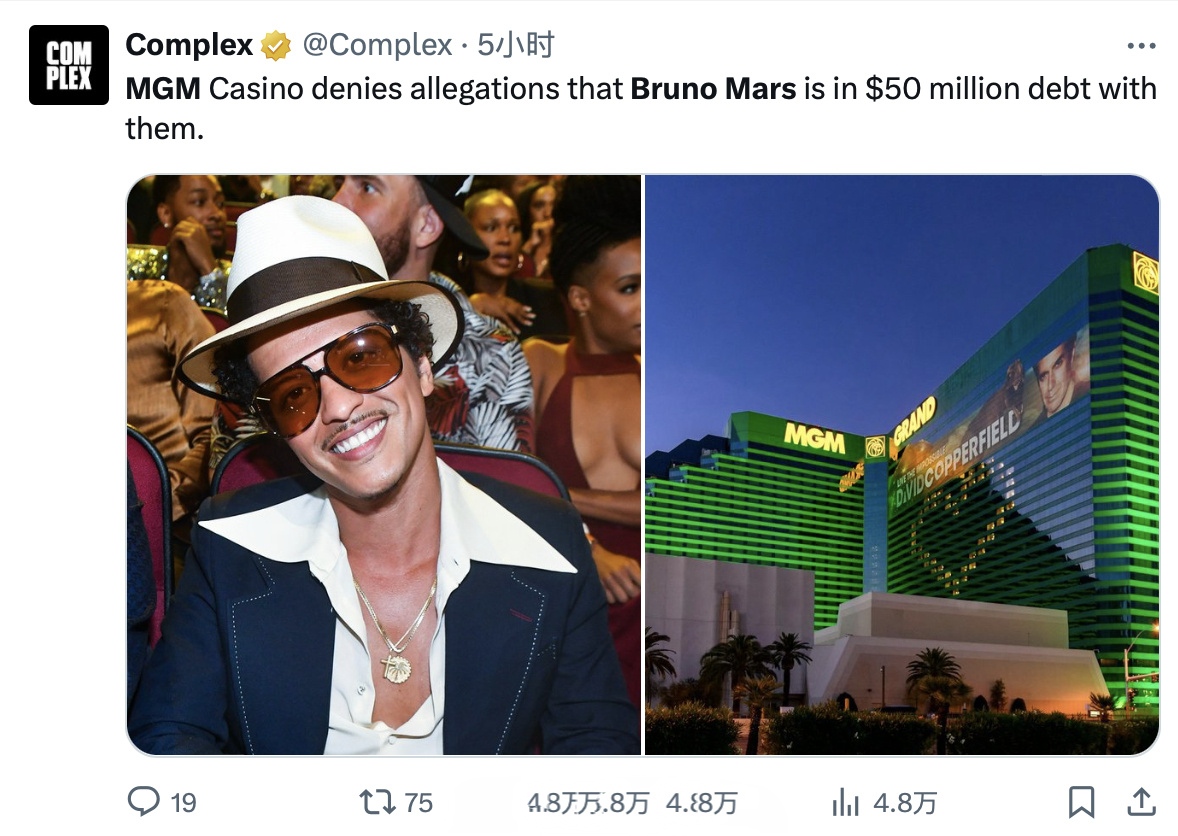This screenshot has width=1178, height=836.
Task: Open the view analytics bar chart icon
Action: point(846,802)
